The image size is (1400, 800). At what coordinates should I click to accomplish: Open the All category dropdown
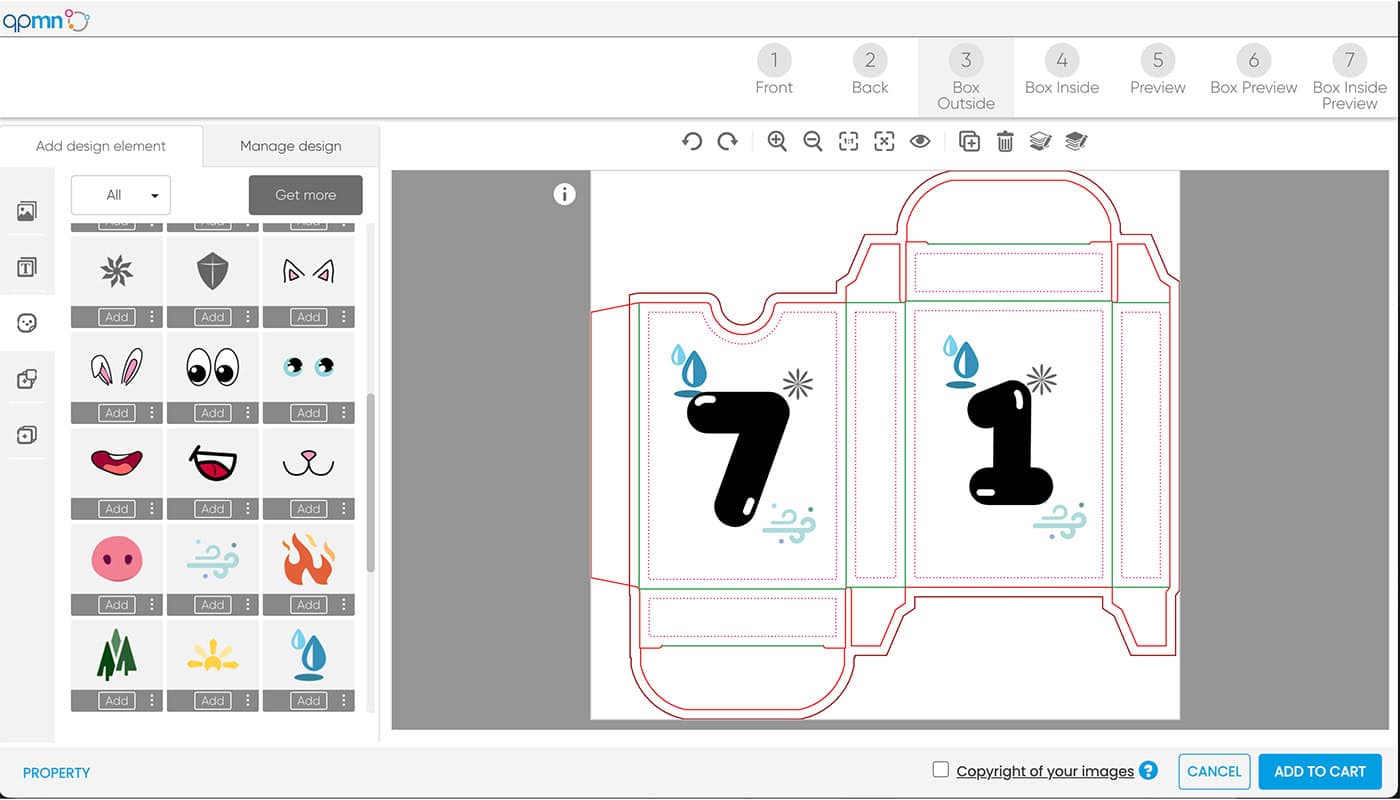coord(121,195)
